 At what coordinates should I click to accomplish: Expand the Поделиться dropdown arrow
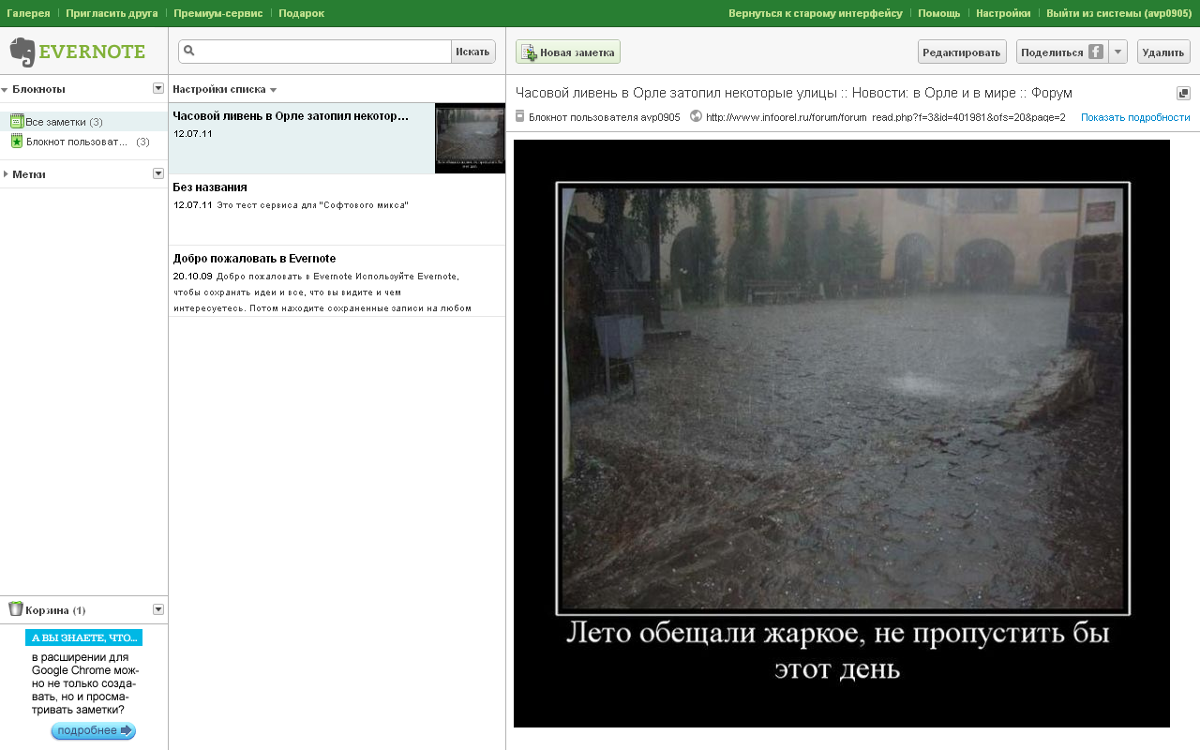tap(1118, 52)
